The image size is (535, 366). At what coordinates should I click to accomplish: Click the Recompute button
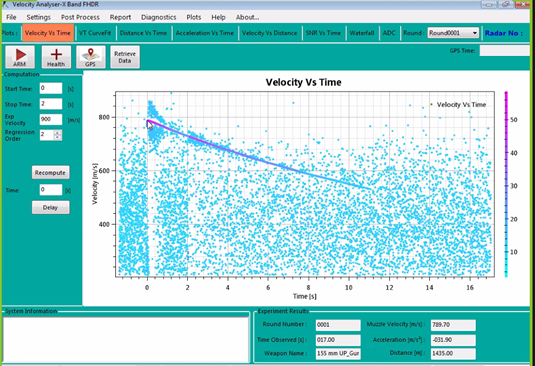[50, 173]
